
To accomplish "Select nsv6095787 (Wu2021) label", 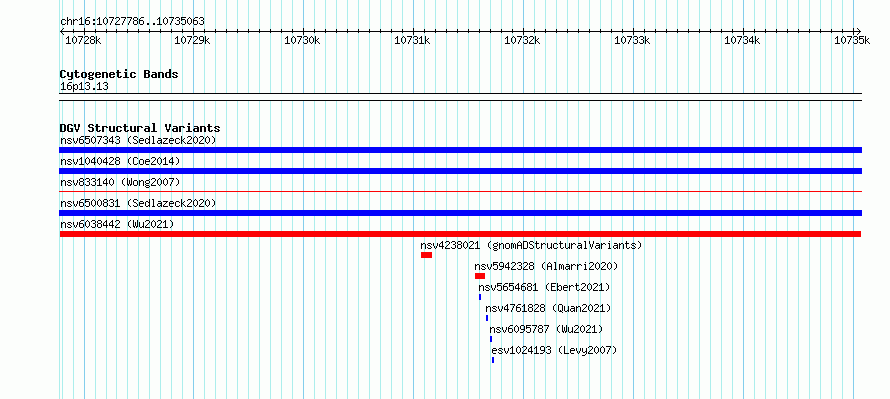I will (546, 329).
